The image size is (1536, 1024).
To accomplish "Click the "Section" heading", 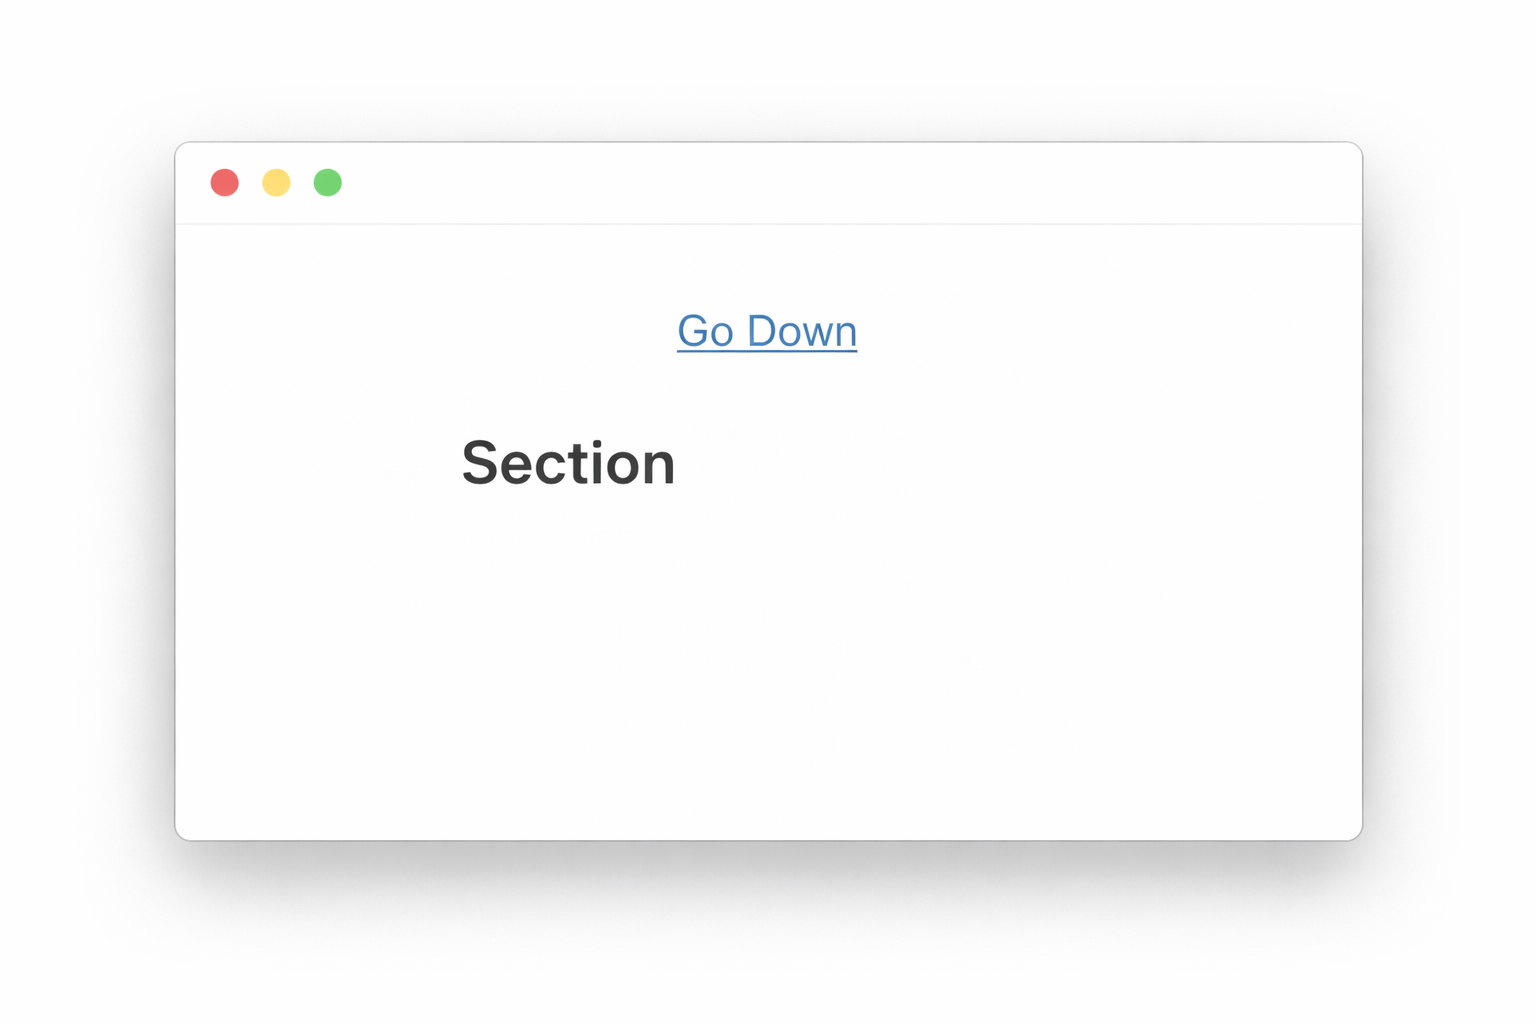I will pyautogui.click(x=568, y=464).
